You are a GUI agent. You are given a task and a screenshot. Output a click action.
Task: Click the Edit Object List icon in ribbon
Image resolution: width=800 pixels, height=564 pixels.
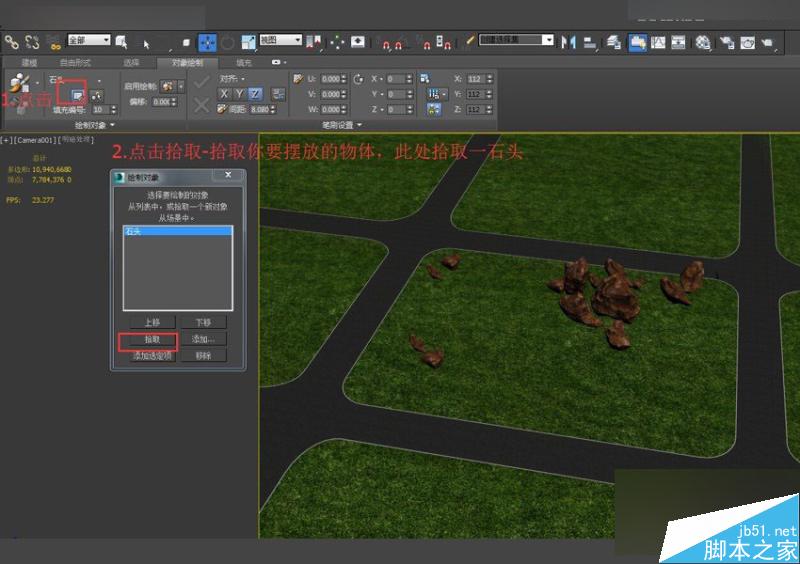click(x=76, y=94)
